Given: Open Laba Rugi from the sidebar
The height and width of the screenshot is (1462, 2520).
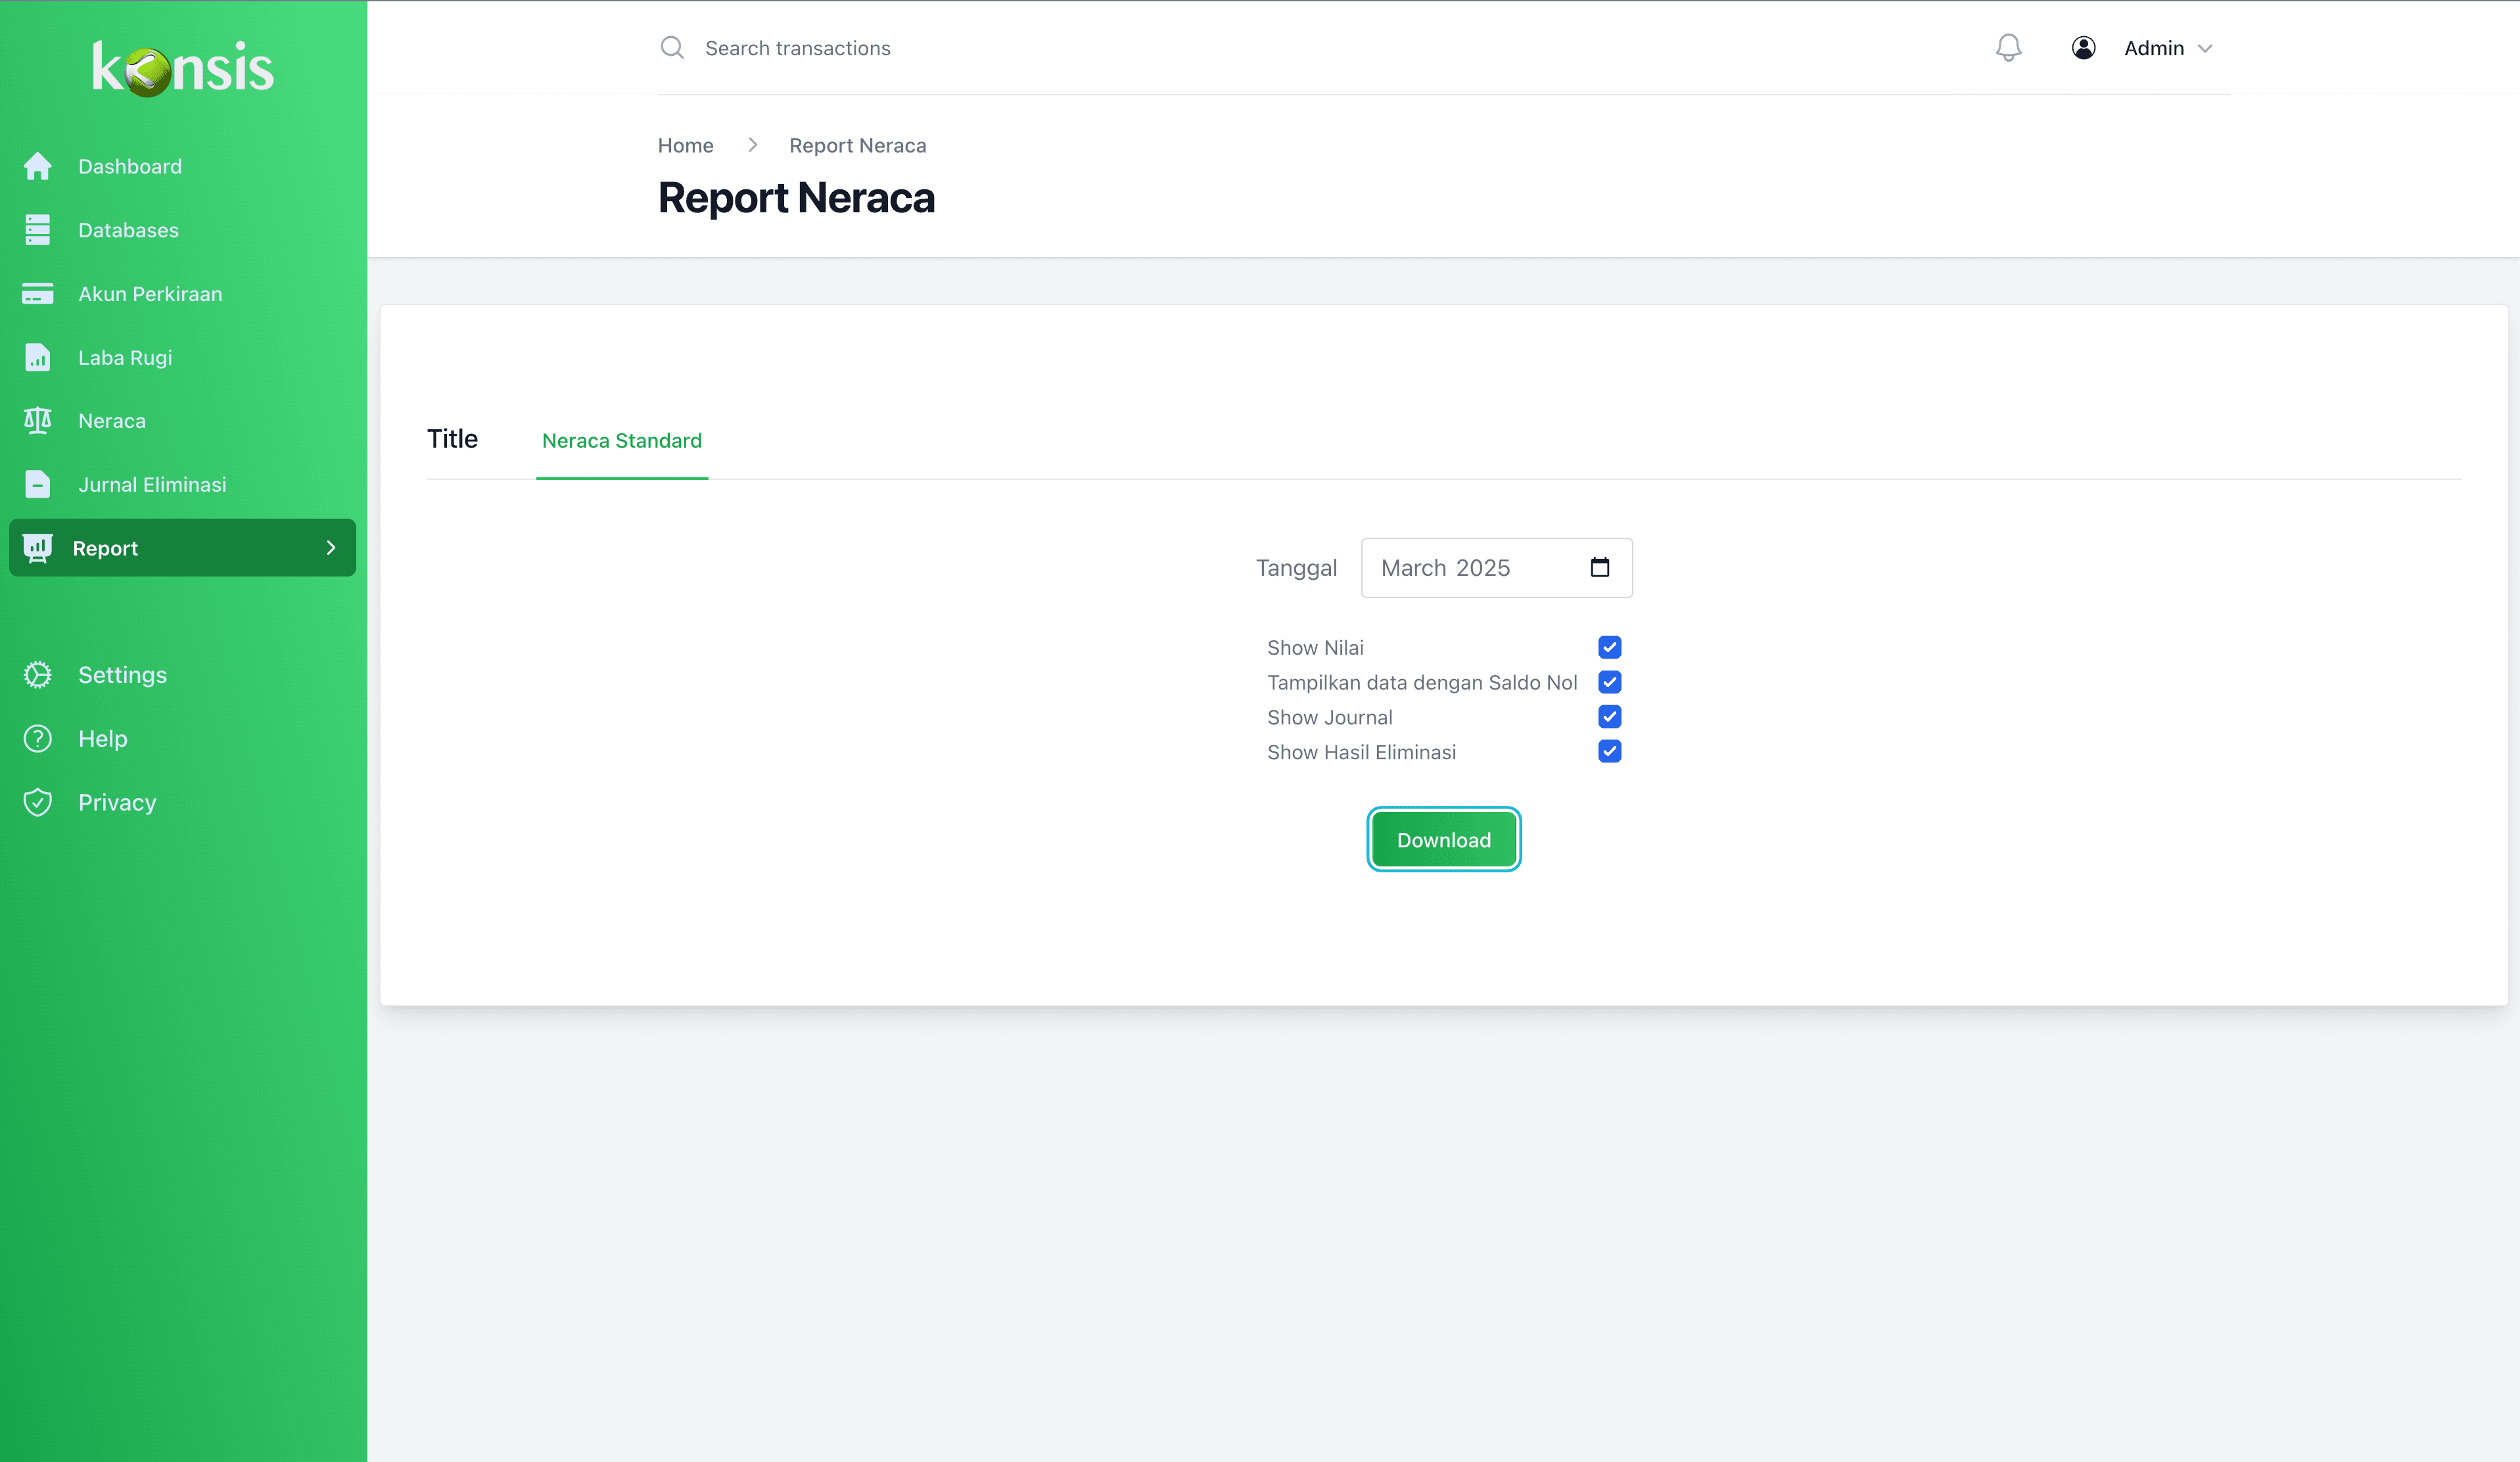Looking at the screenshot, I should coord(125,357).
